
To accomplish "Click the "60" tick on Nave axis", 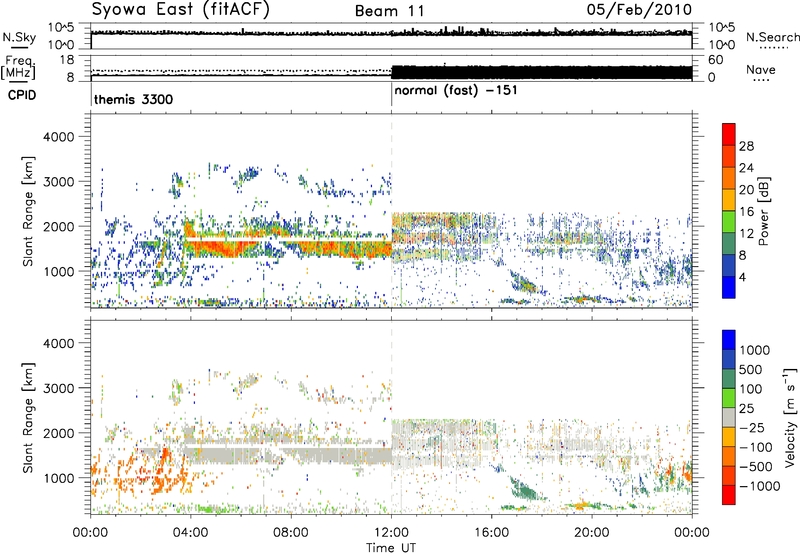I will [715, 60].
